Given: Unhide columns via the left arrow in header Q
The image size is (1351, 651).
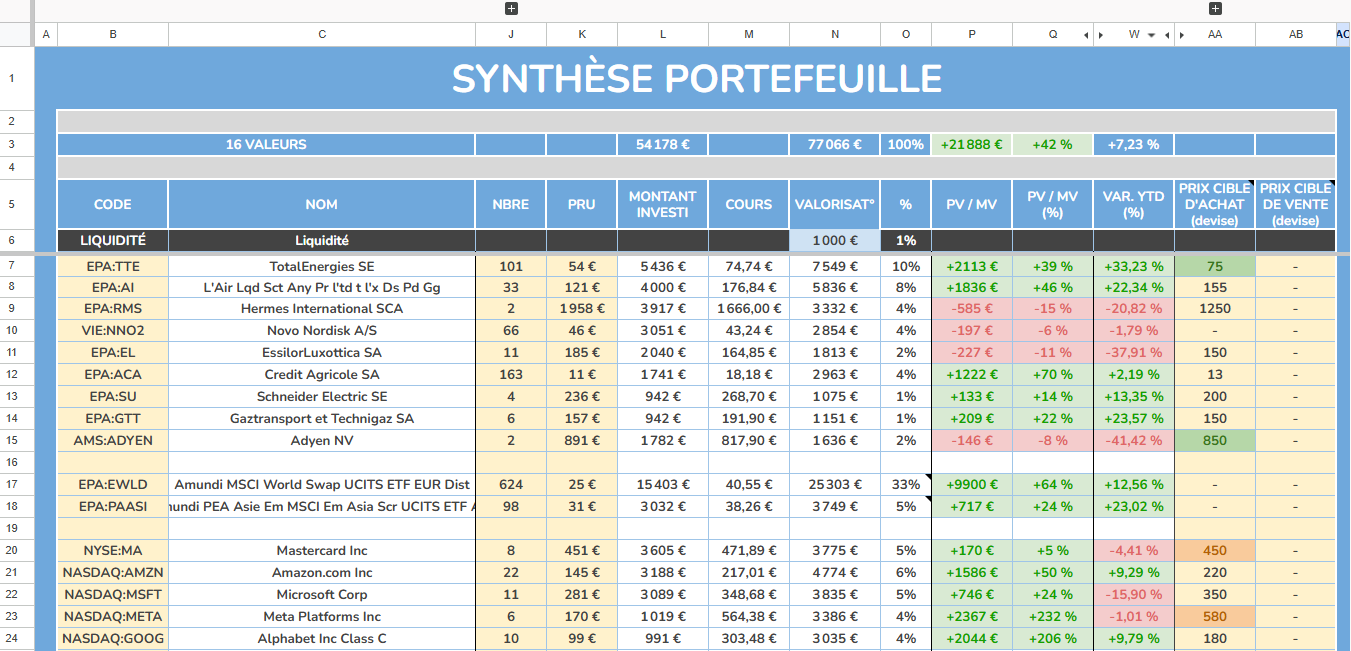Looking at the screenshot, I should (x=1086, y=35).
